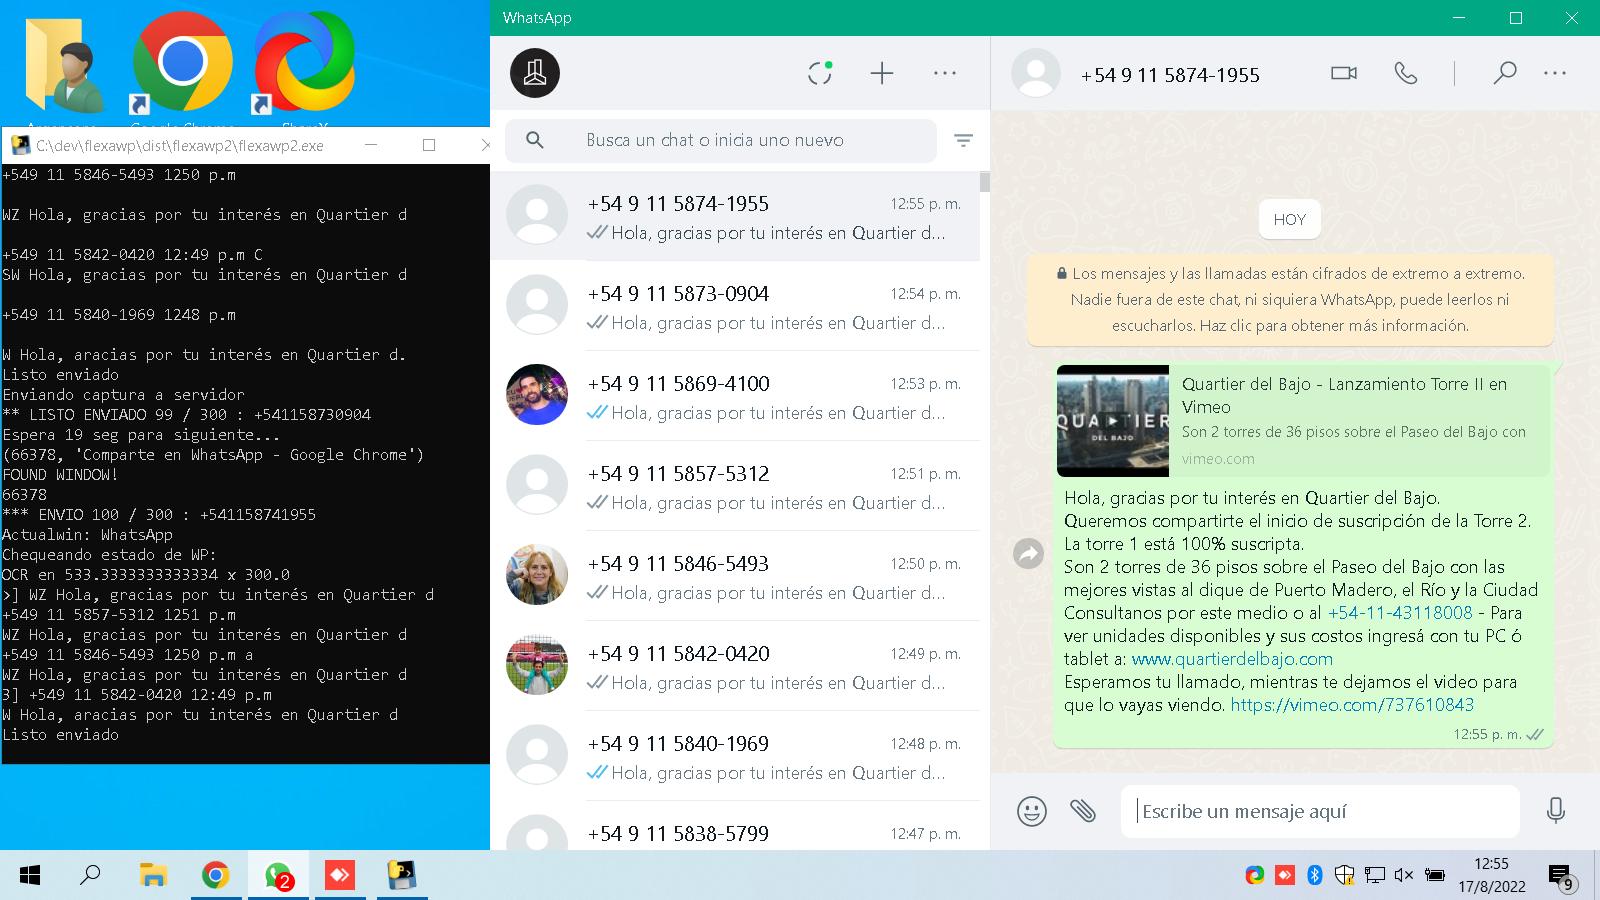Open chat with +54 9 11 5838-5799
This screenshot has height=900, width=1600.
(735, 826)
